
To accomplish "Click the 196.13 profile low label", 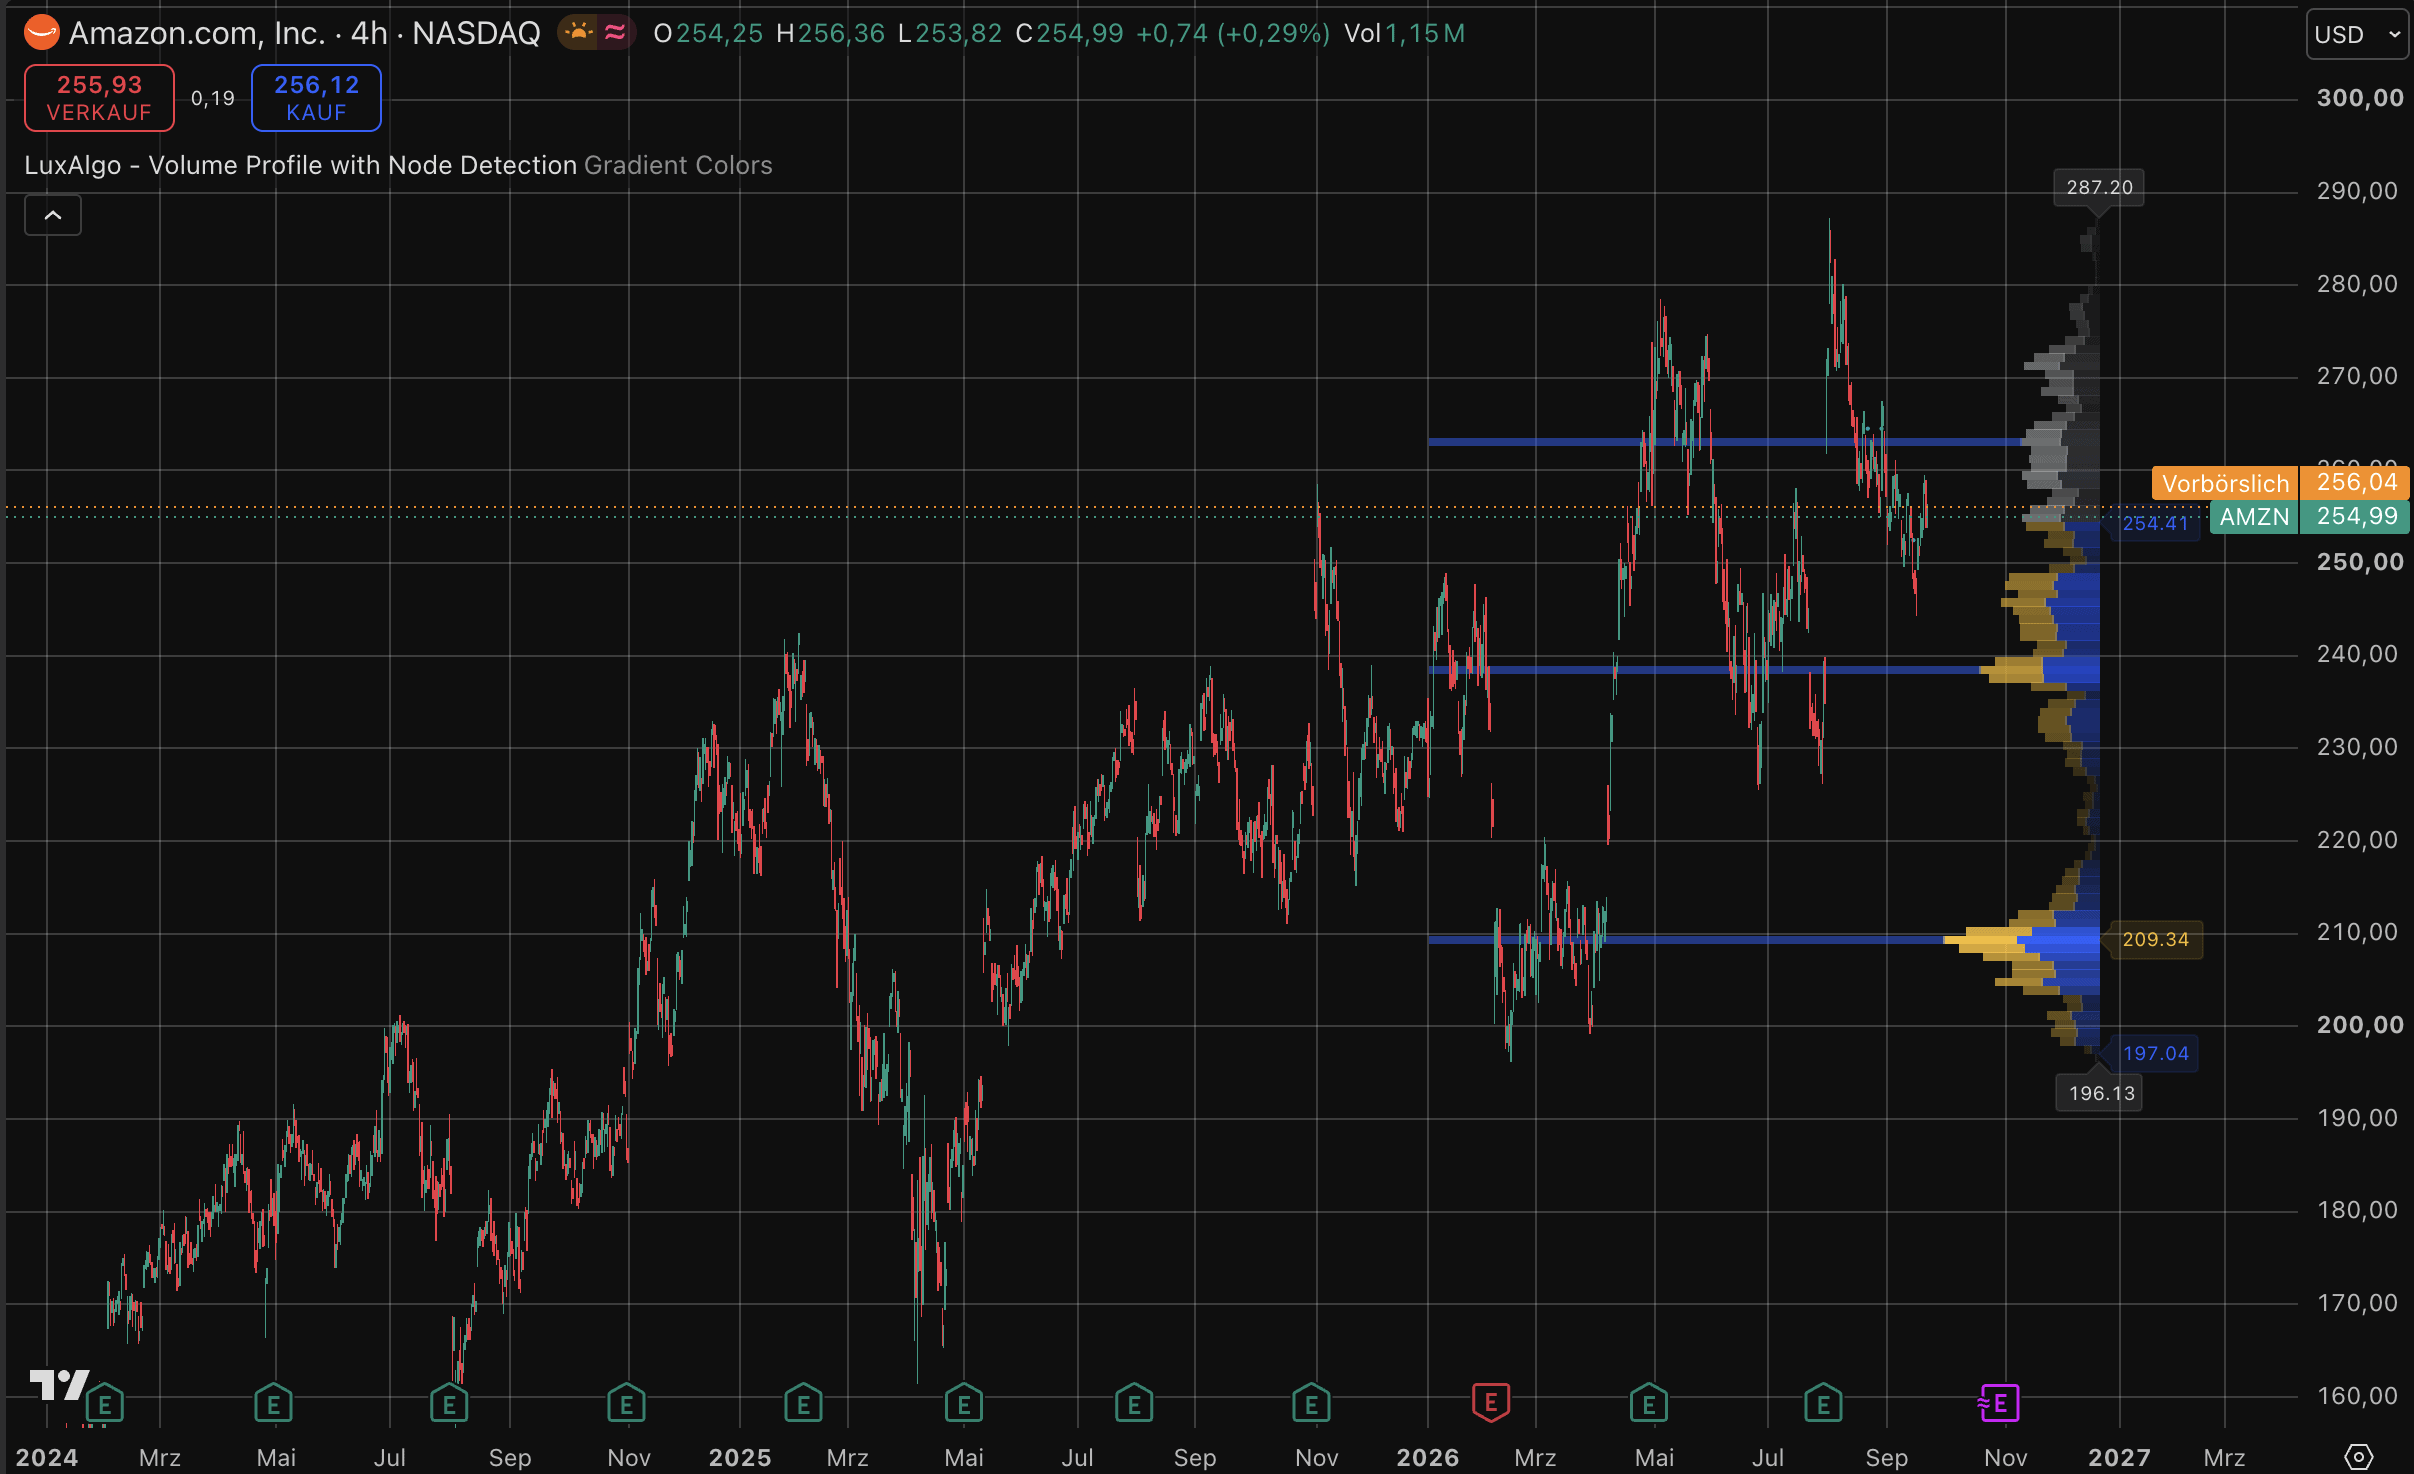I will tap(2101, 1093).
